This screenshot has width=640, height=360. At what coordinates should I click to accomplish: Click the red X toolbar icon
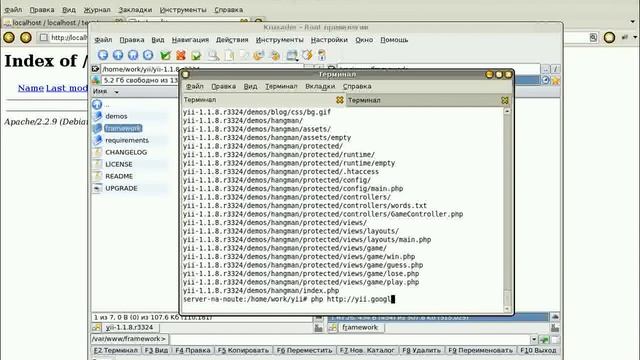181,55
